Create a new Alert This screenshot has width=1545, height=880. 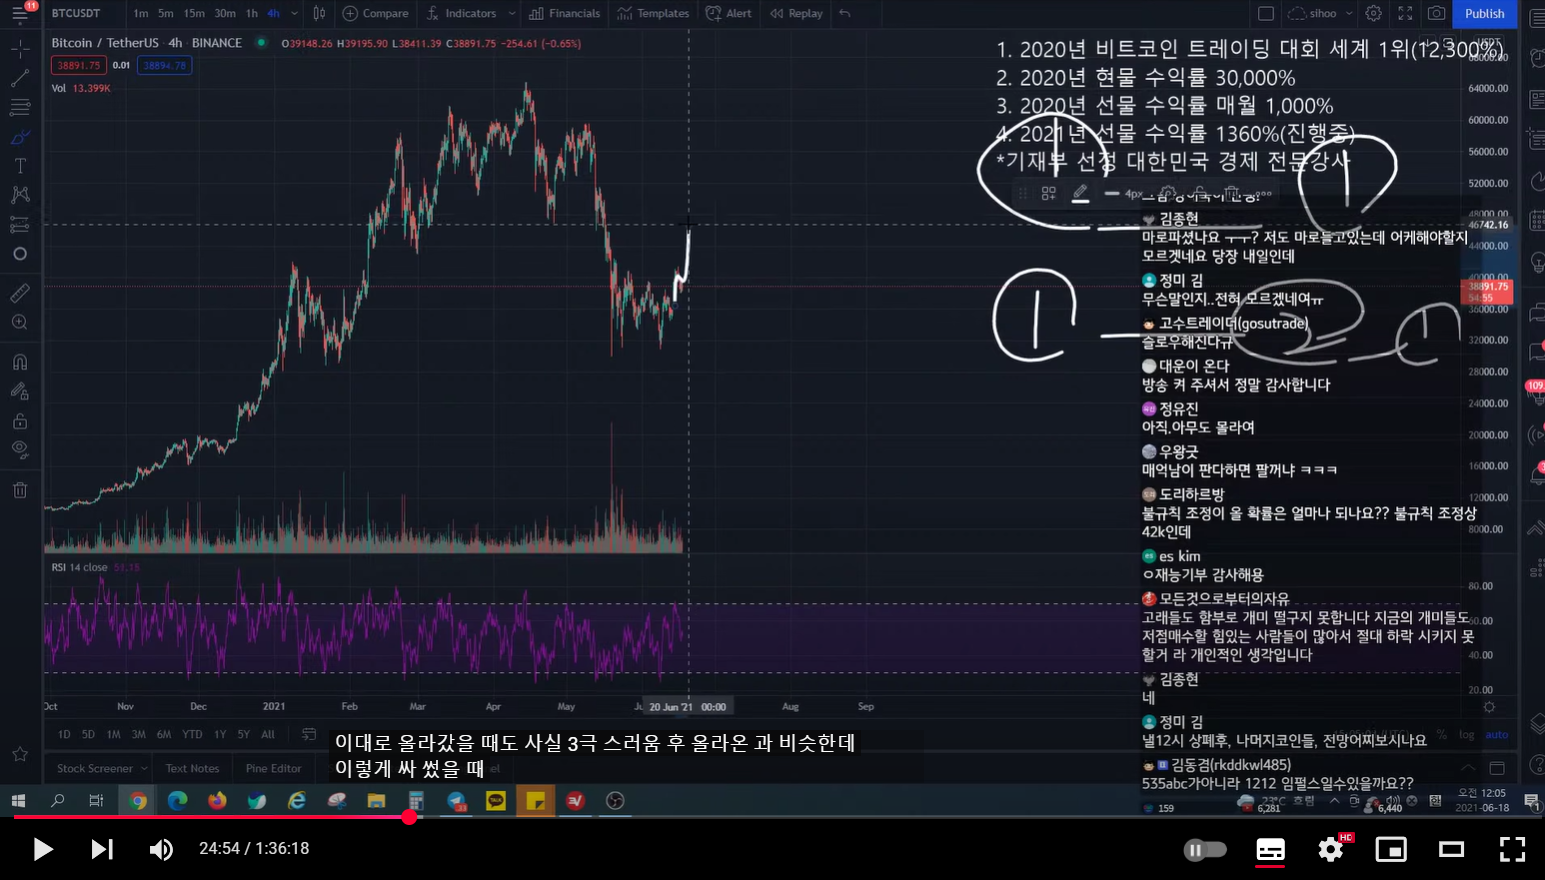click(729, 13)
